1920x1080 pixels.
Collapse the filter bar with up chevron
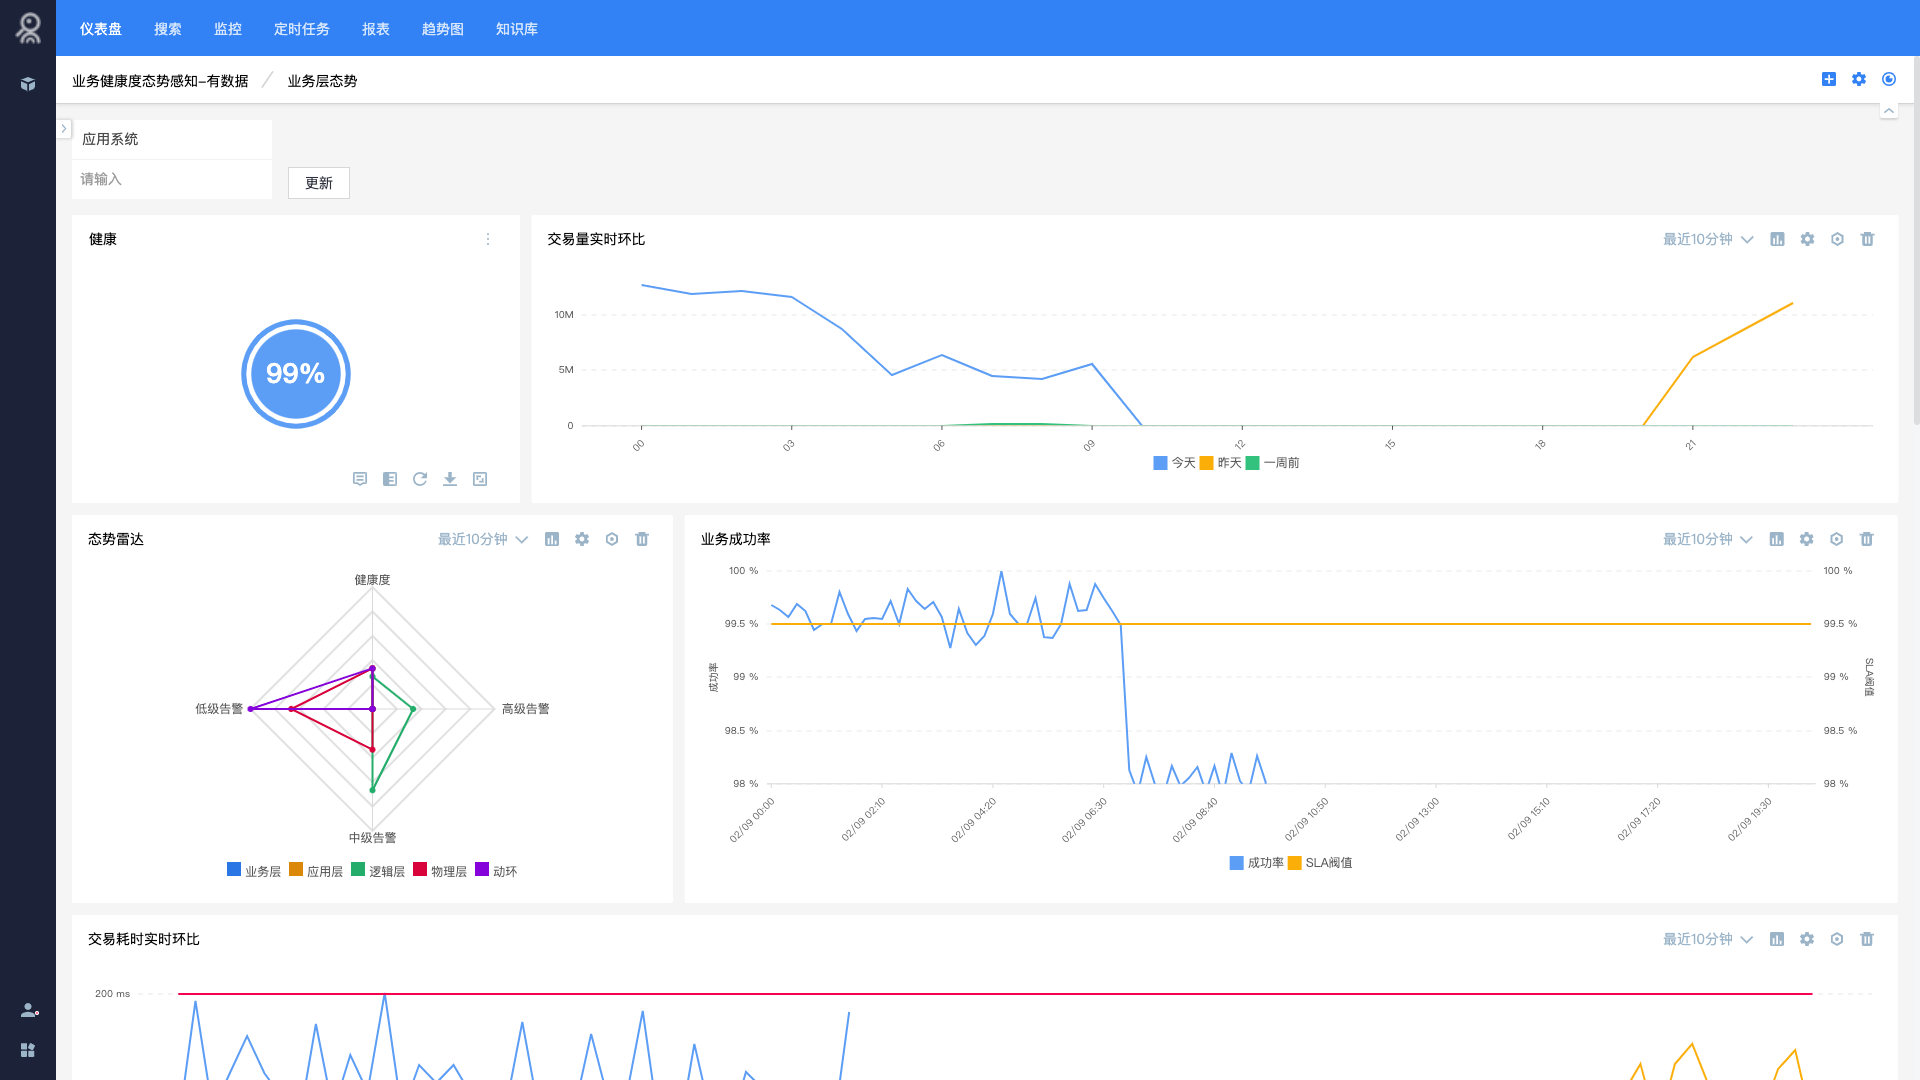pos(1889,110)
